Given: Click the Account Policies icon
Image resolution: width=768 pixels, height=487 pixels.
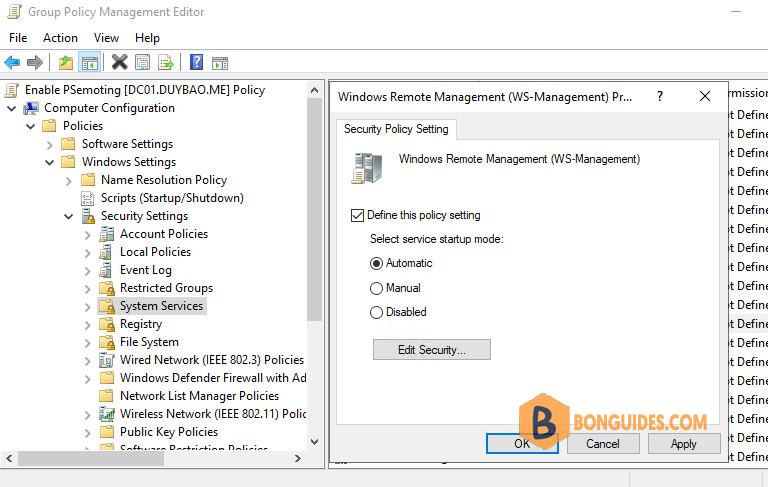Looking at the screenshot, I should pos(106,234).
